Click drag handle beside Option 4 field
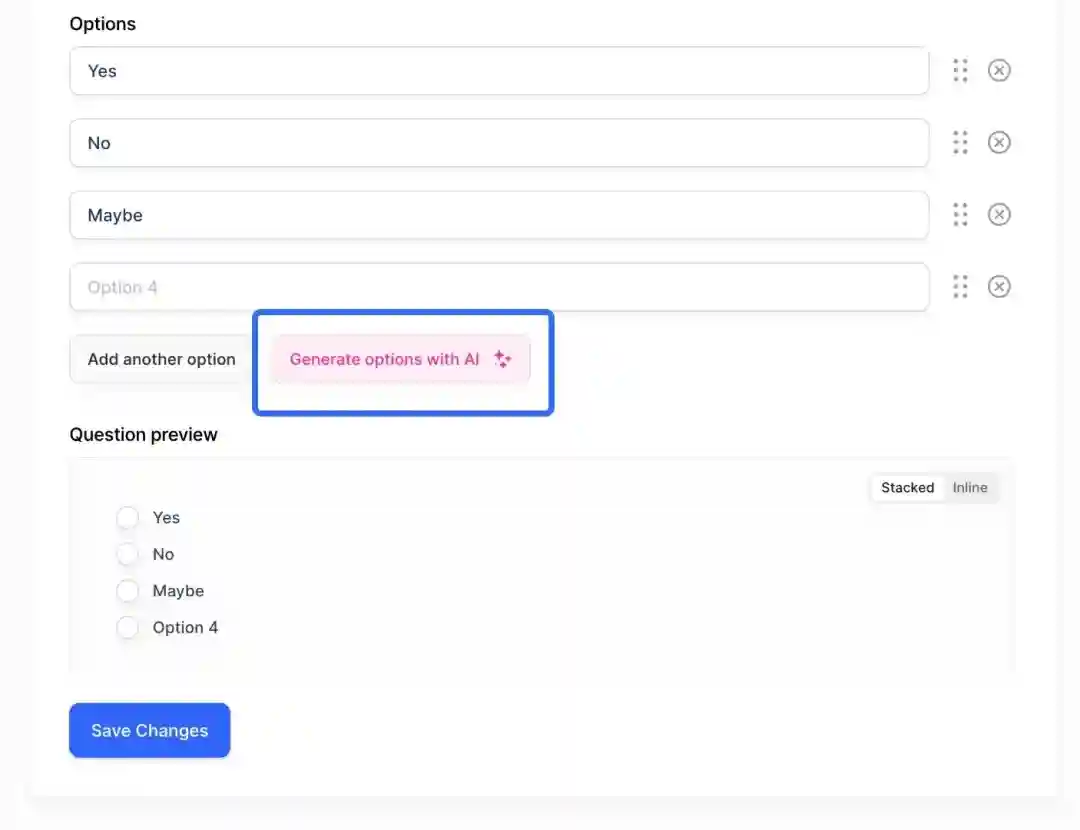1080x830 pixels. tap(960, 287)
